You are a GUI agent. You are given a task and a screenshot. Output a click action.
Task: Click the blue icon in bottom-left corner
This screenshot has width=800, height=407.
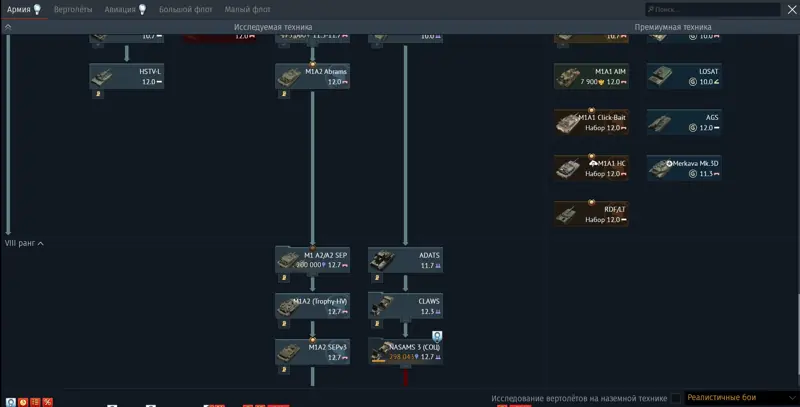point(11,402)
